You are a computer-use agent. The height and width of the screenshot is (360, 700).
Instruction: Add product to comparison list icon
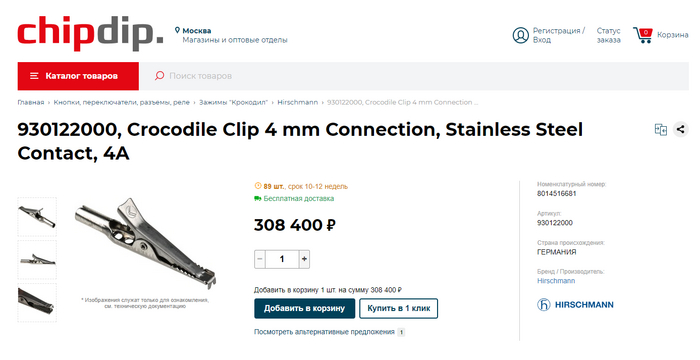pos(661,130)
